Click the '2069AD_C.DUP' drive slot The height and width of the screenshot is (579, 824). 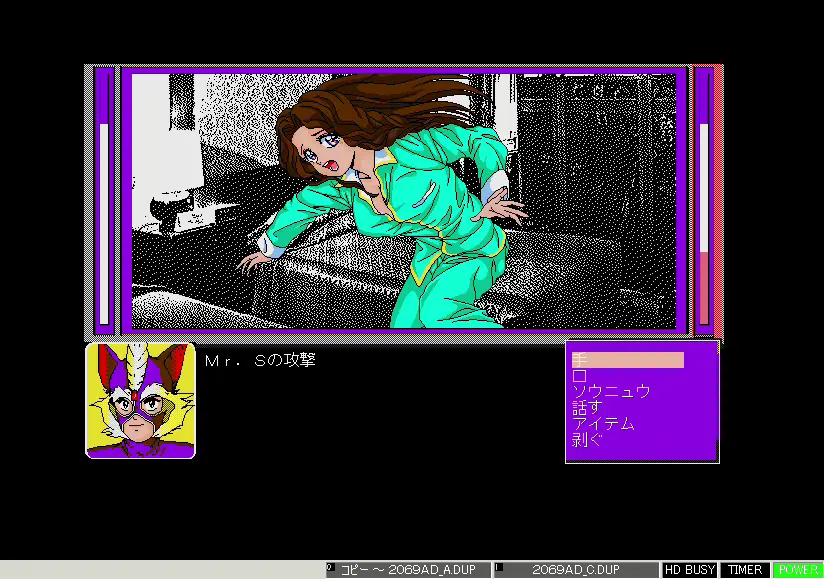[575, 570]
